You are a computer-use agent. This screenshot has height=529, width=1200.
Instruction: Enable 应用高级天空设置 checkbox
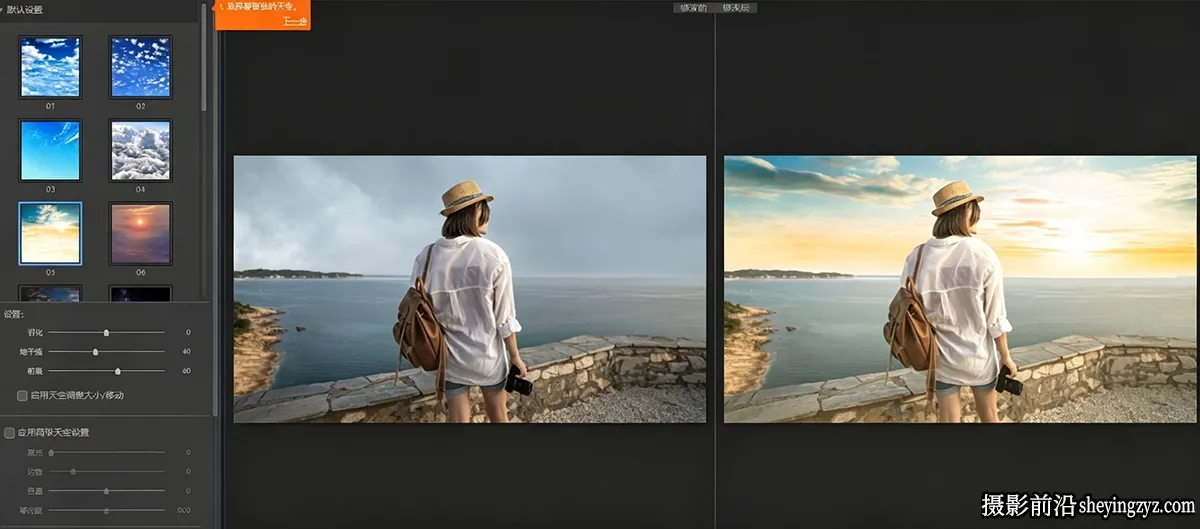pos(10,433)
